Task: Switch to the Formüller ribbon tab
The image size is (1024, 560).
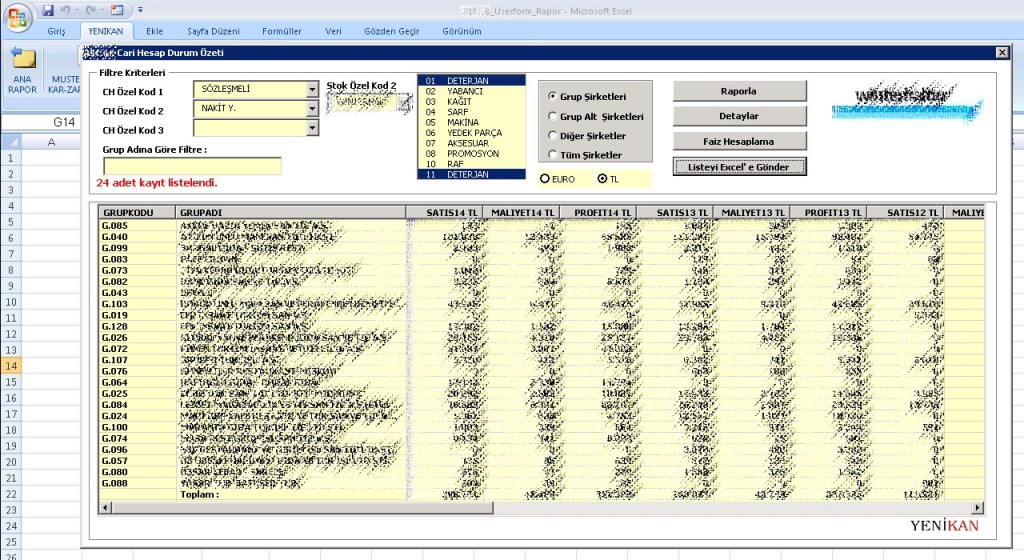Action: (x=281, y=31)
